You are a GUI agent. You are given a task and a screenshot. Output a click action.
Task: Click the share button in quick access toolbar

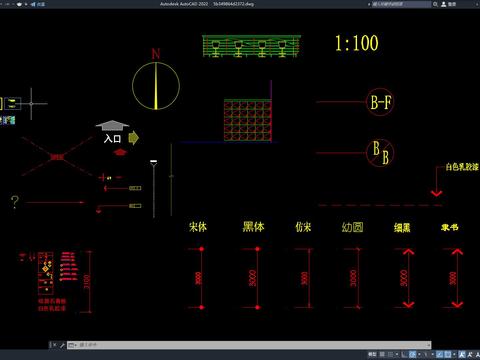coord(38,4)
